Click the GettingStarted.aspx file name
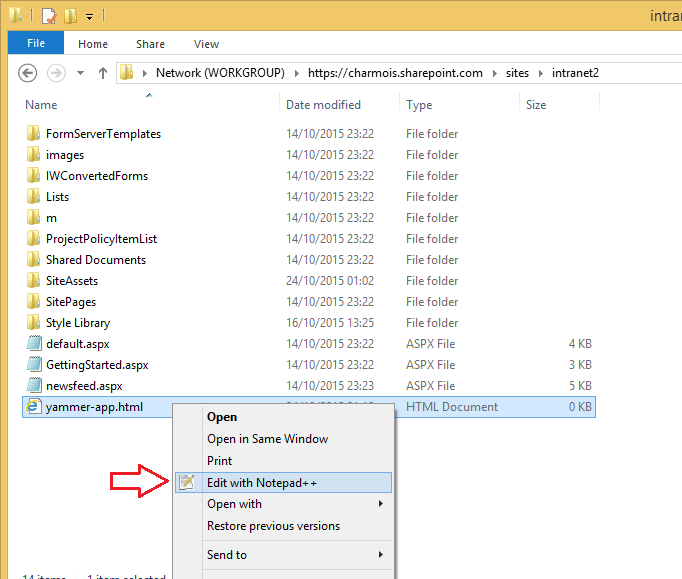The image size is (682, 579). [x=97, y=365]
